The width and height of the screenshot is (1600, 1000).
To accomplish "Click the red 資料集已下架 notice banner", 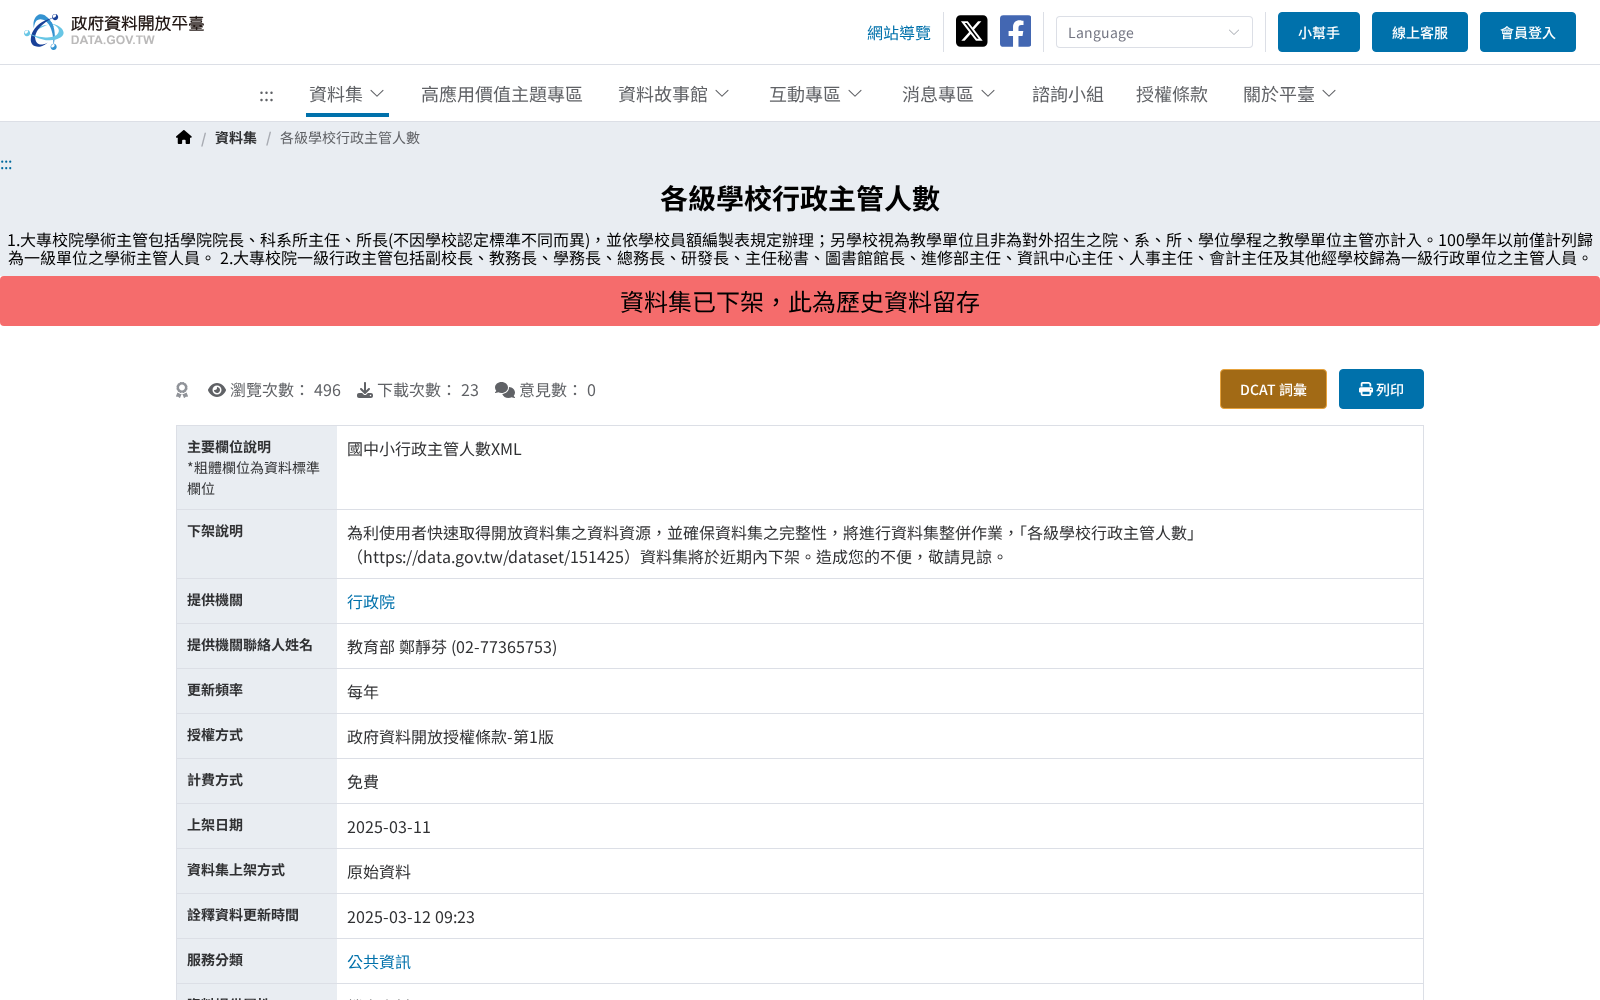I will 800,301.
